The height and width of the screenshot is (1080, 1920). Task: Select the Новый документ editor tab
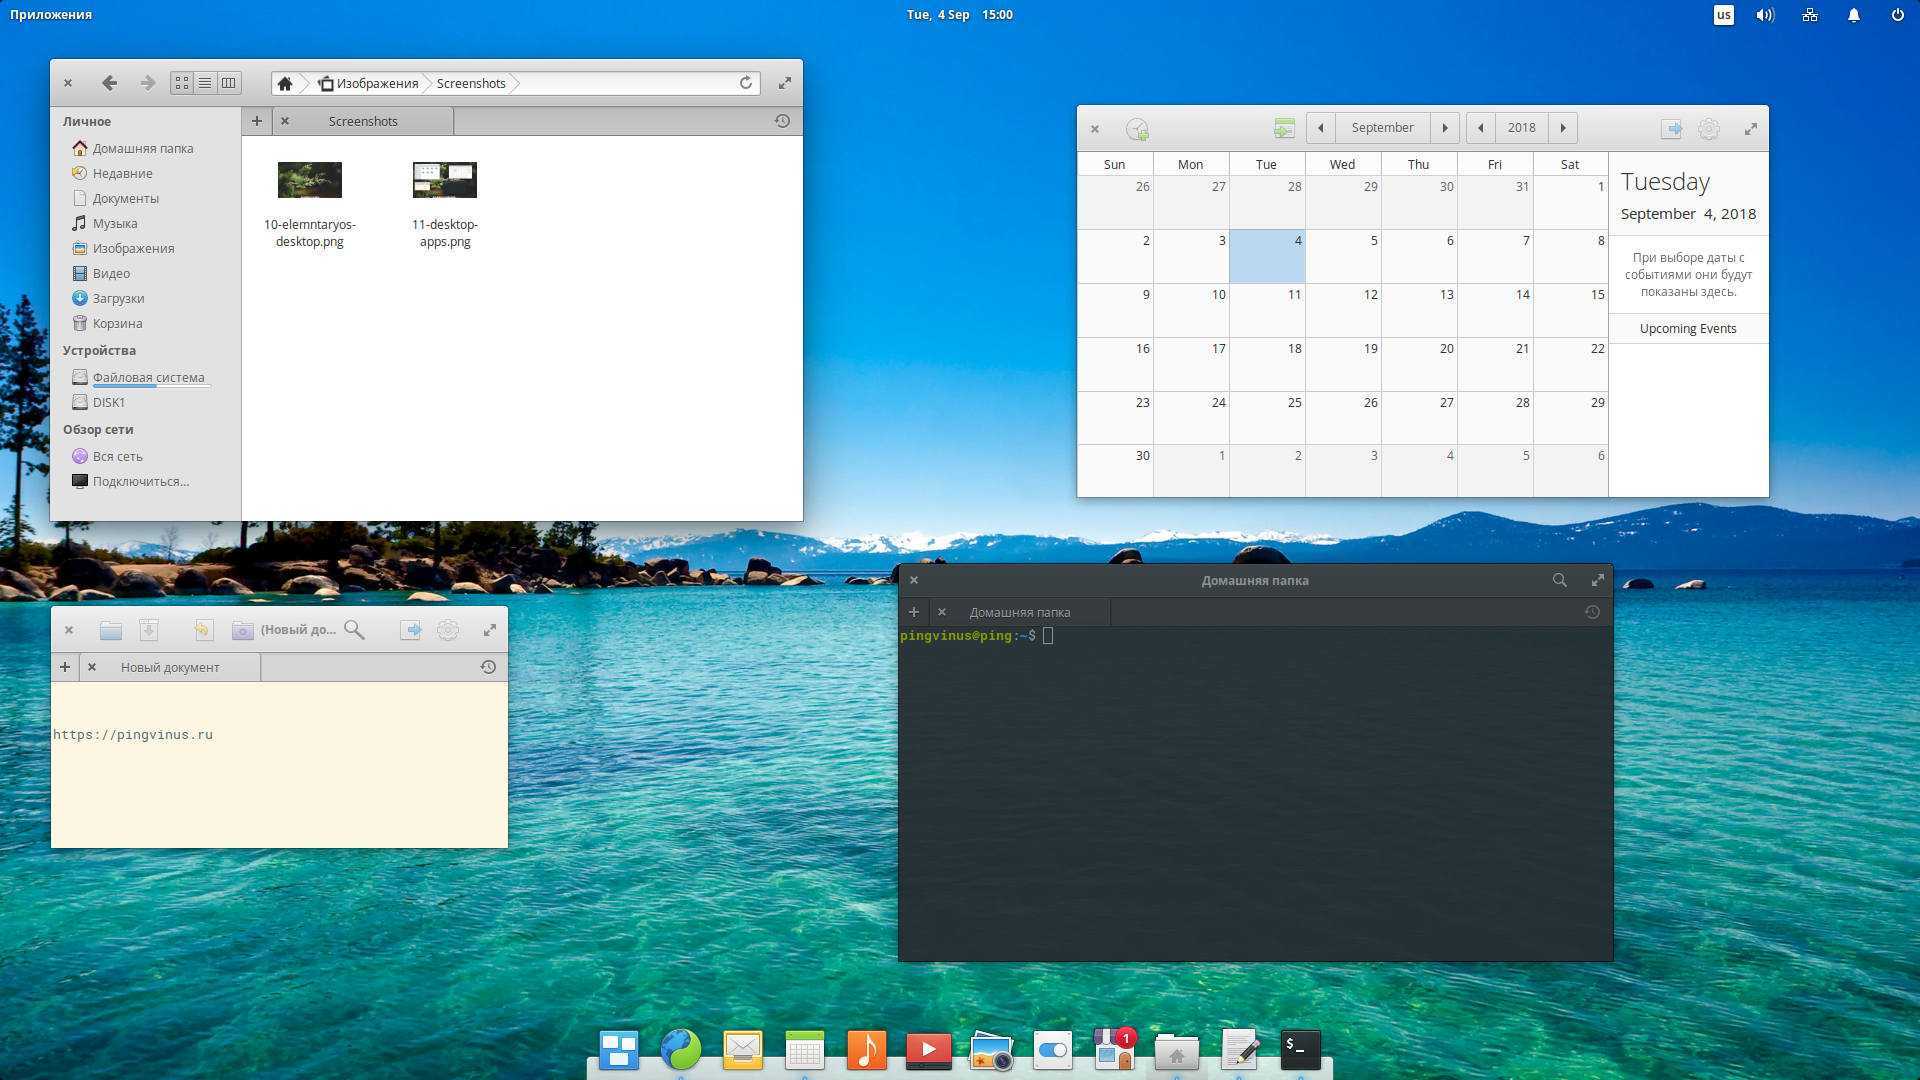coord(170,667)
